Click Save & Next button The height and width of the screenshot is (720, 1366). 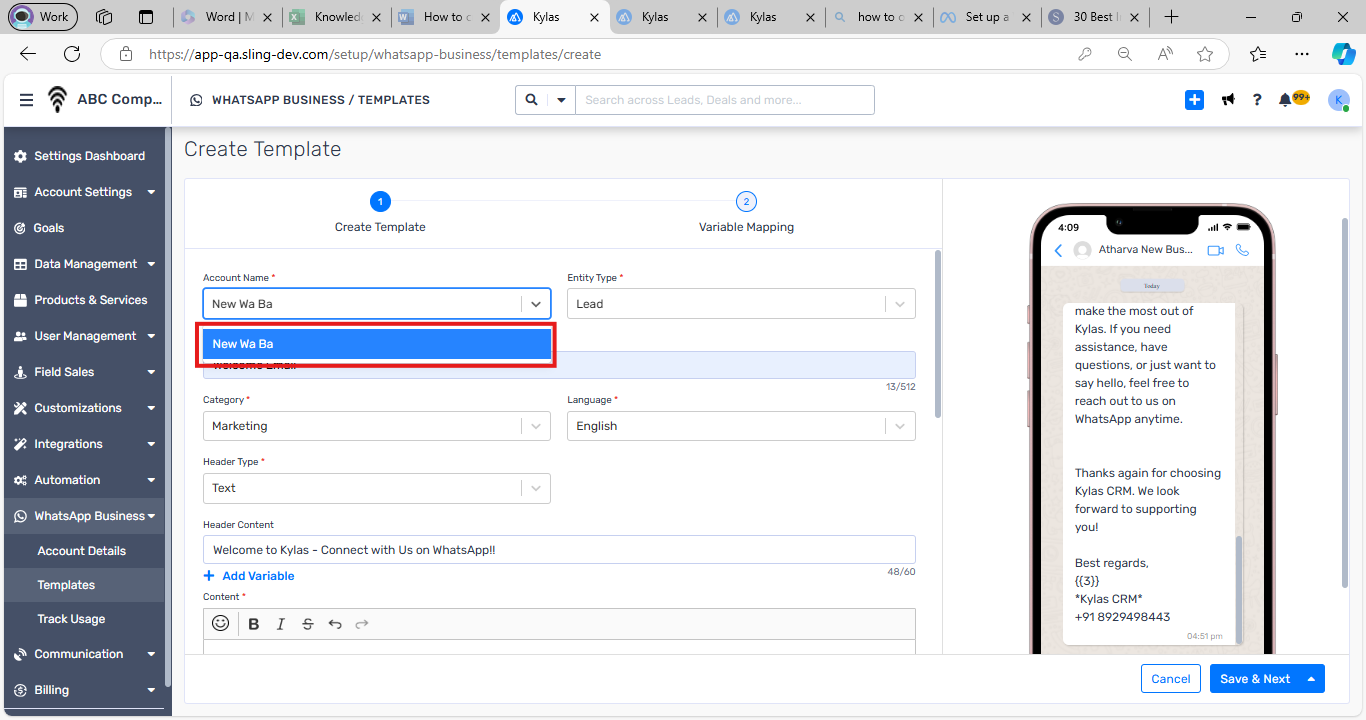1255,678
